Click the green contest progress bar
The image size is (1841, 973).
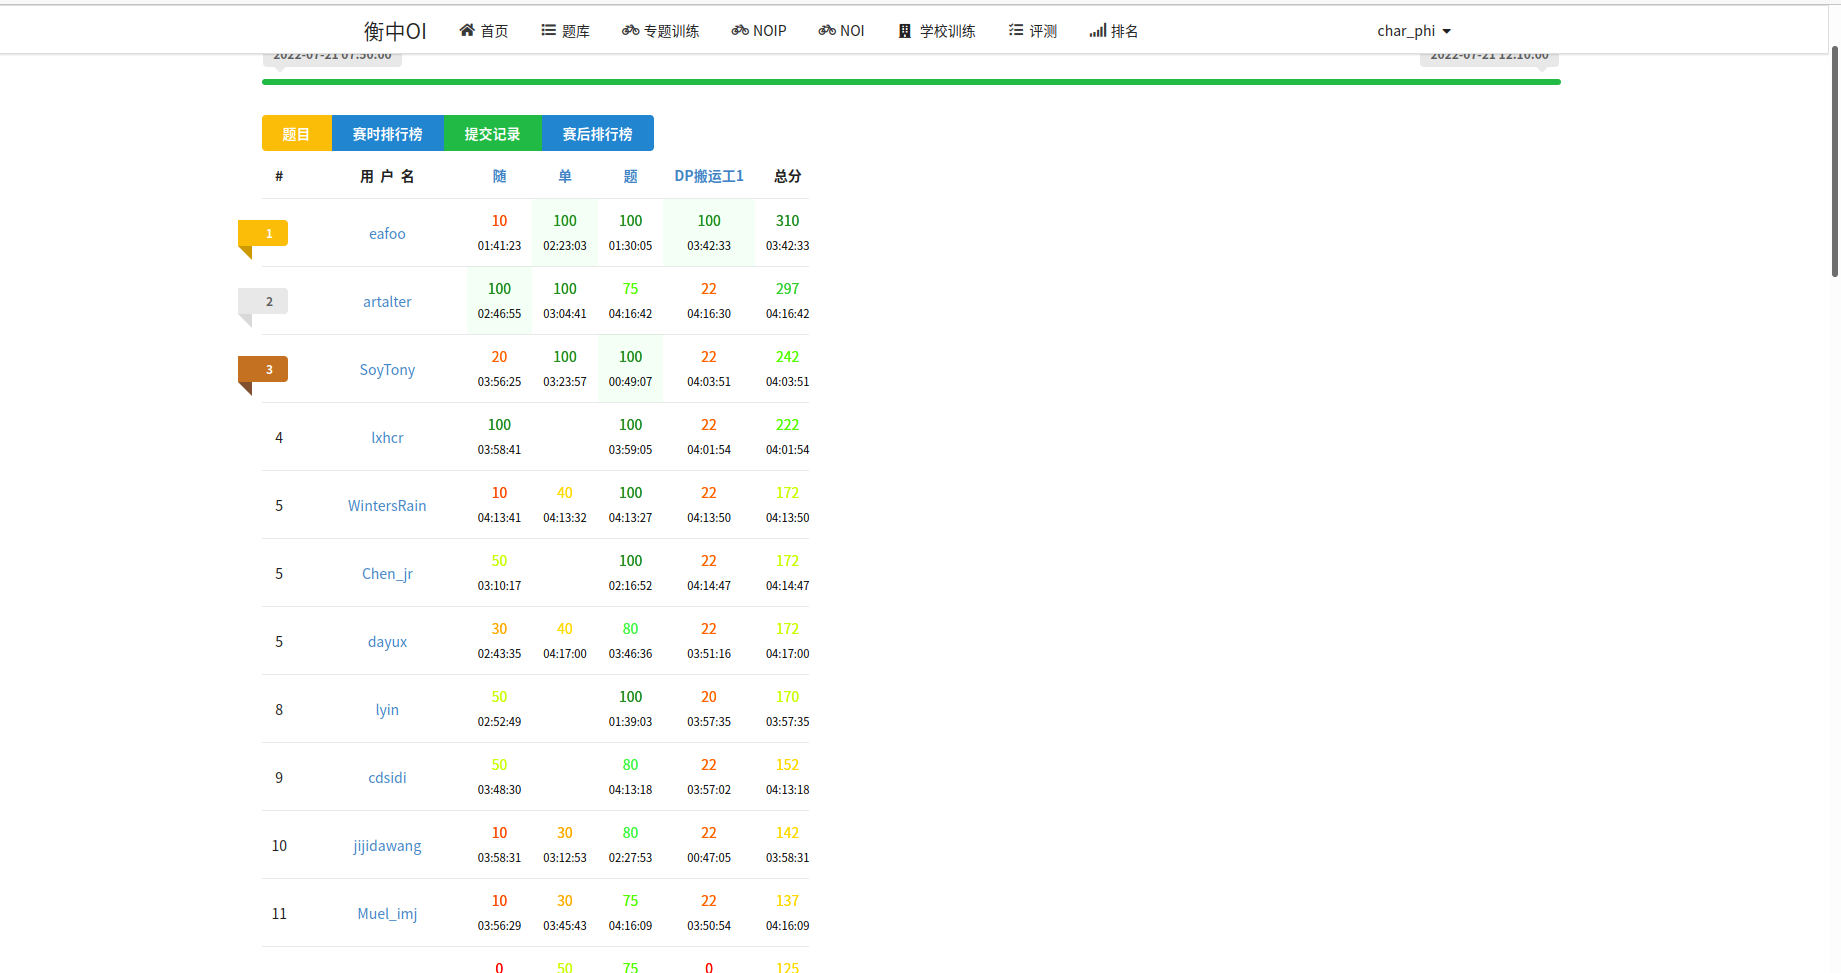coord(911,82)
